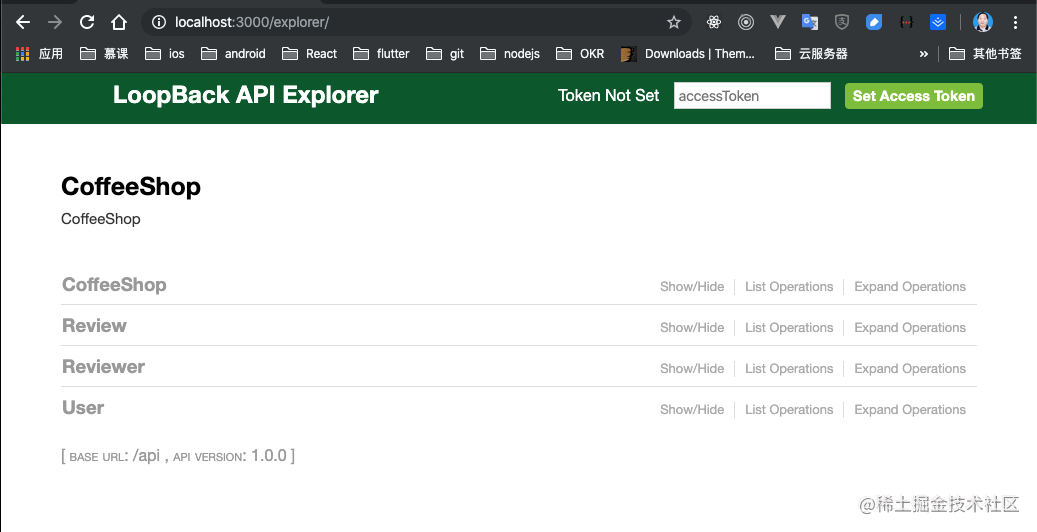Image resolution: width=1037 pixels, height=532 pixels.
Task: Expand Operations for User
Action: [910, 410]
